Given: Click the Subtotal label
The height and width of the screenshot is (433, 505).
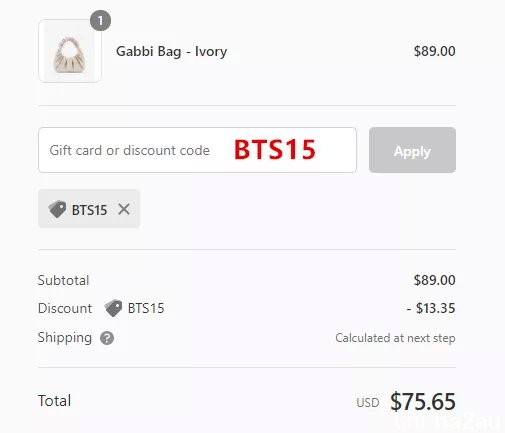Looking at the screenshot, I should 63,280.
